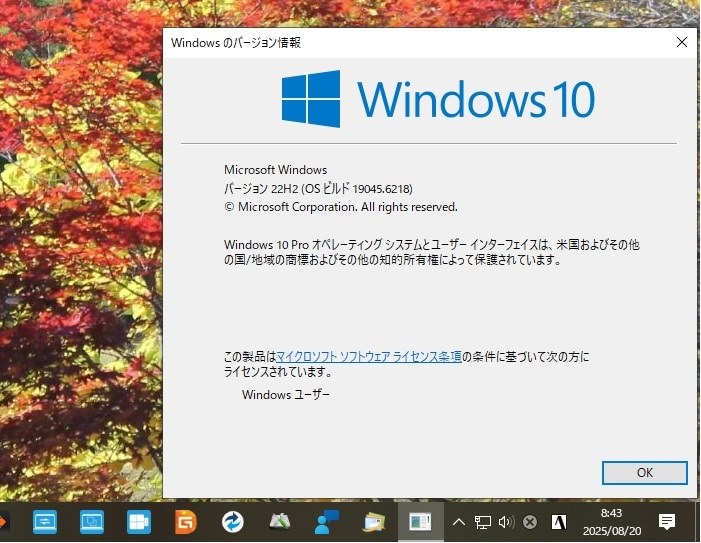The width and height of the screenshot is (701, 543).
Task: Click the Windows 10 logo banner
Action: click(x=438, y=99)
